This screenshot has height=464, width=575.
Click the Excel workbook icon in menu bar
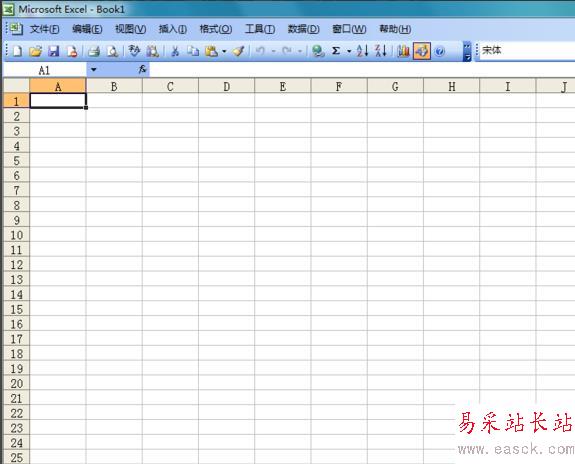(16, 29)
